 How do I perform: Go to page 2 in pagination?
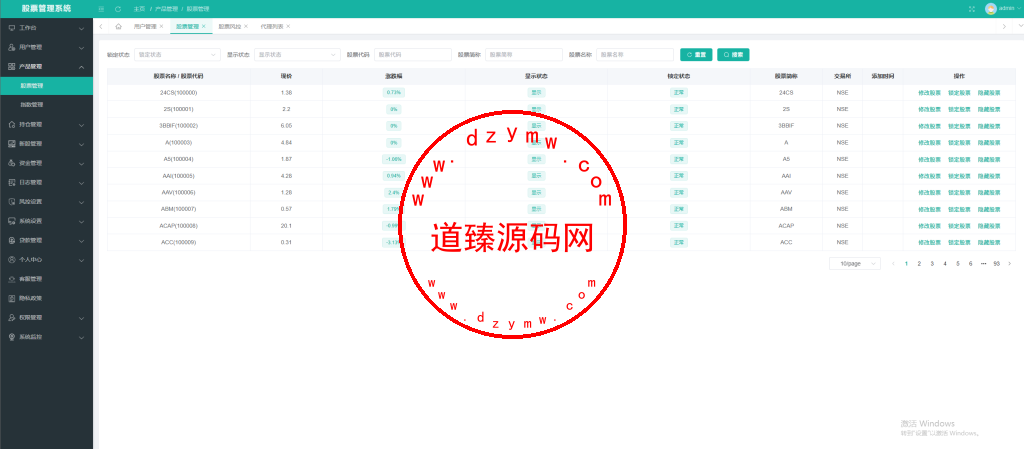(919, 264)
